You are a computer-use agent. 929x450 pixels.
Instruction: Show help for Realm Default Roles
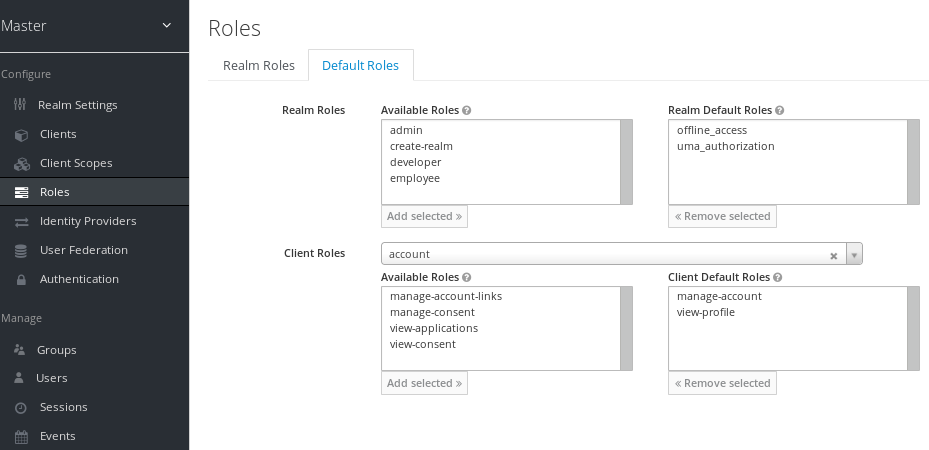(780, 110)
